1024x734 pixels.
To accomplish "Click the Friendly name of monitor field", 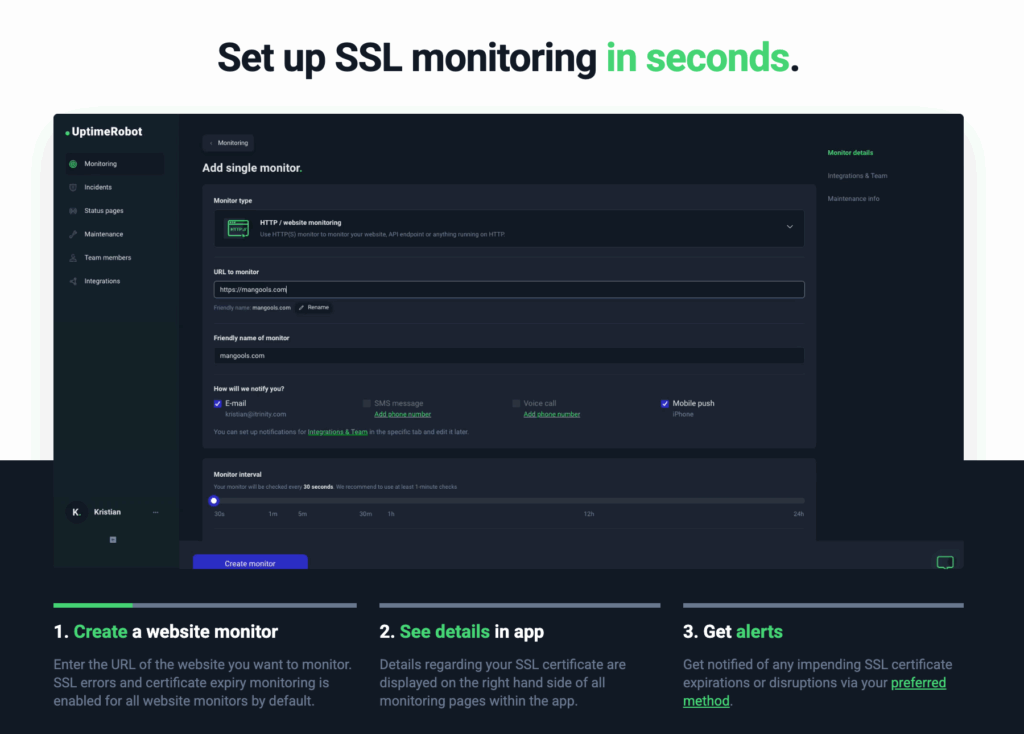I will pos(509,356).
